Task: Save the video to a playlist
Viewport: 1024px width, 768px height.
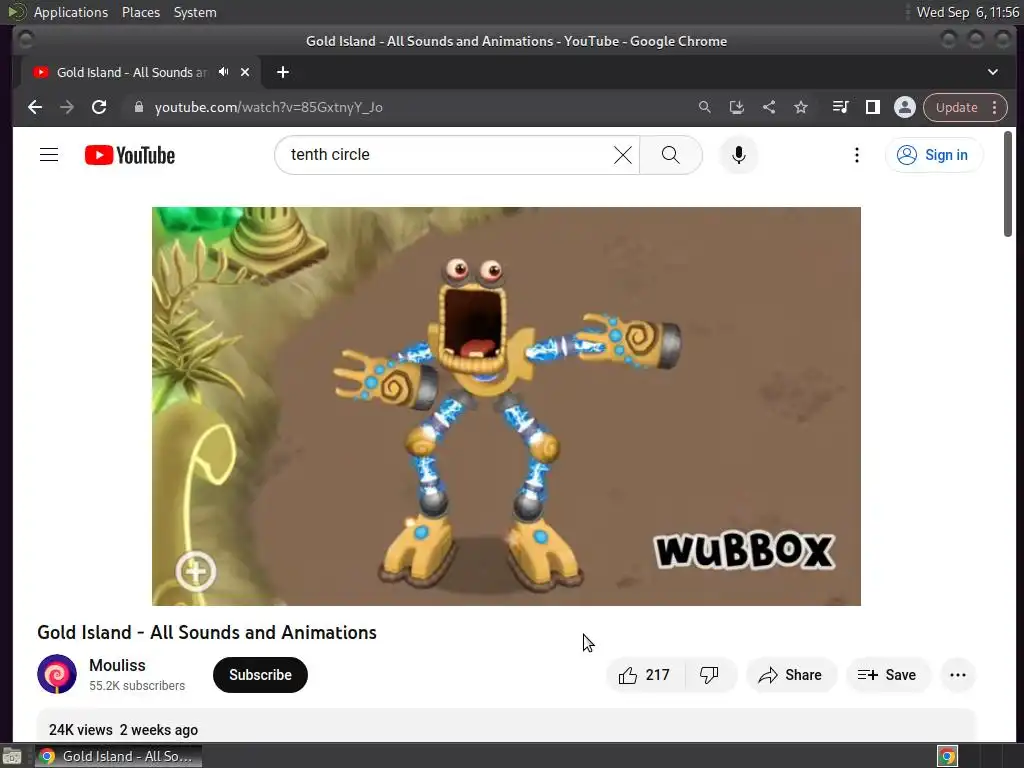Action: (x=887, y=675)
